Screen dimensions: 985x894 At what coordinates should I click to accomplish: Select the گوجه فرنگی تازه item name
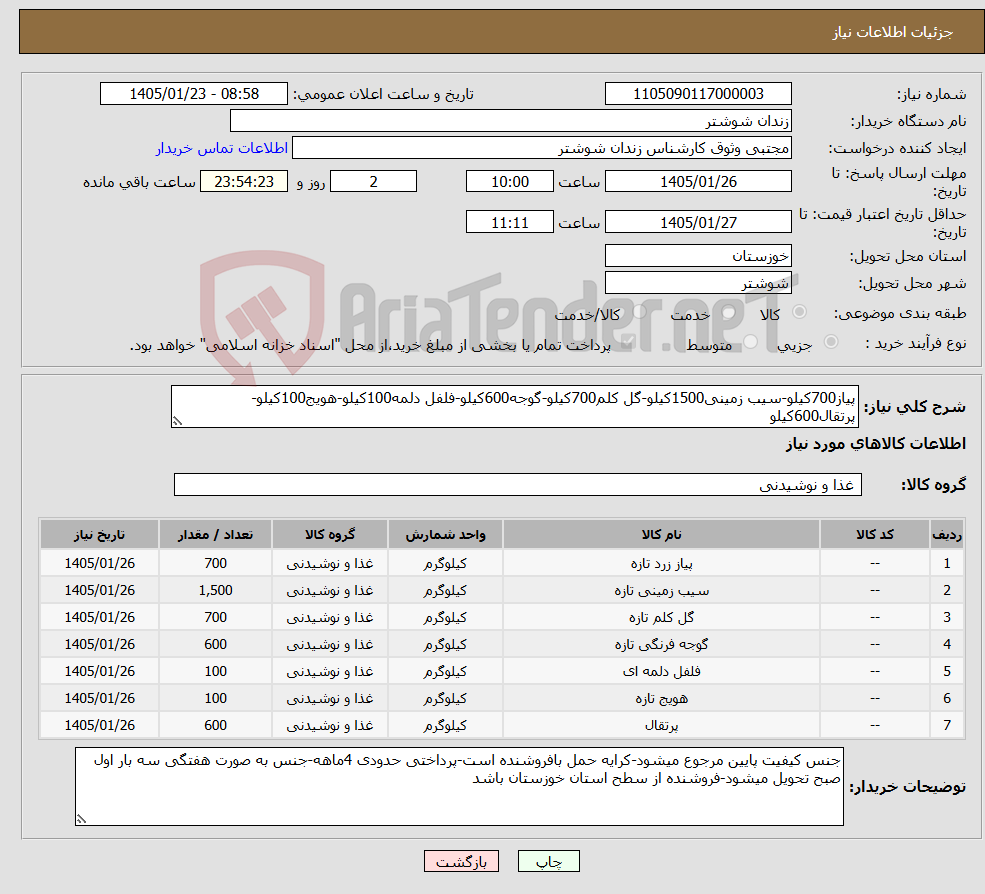pos(661,645)
